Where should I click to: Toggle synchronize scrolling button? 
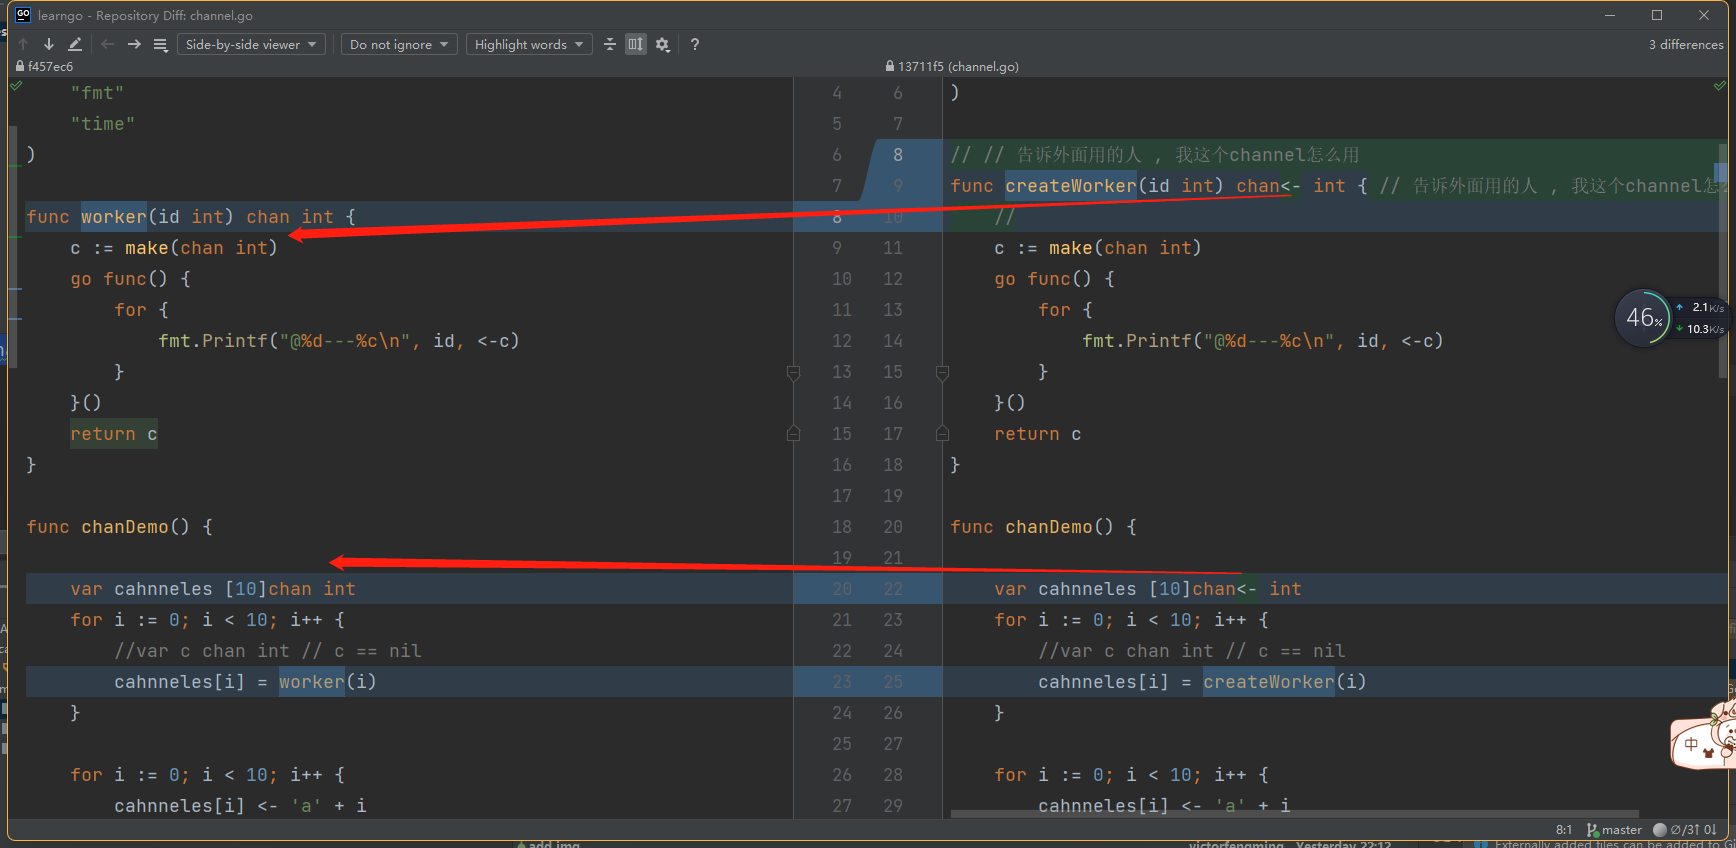click(x=636, y=44)
